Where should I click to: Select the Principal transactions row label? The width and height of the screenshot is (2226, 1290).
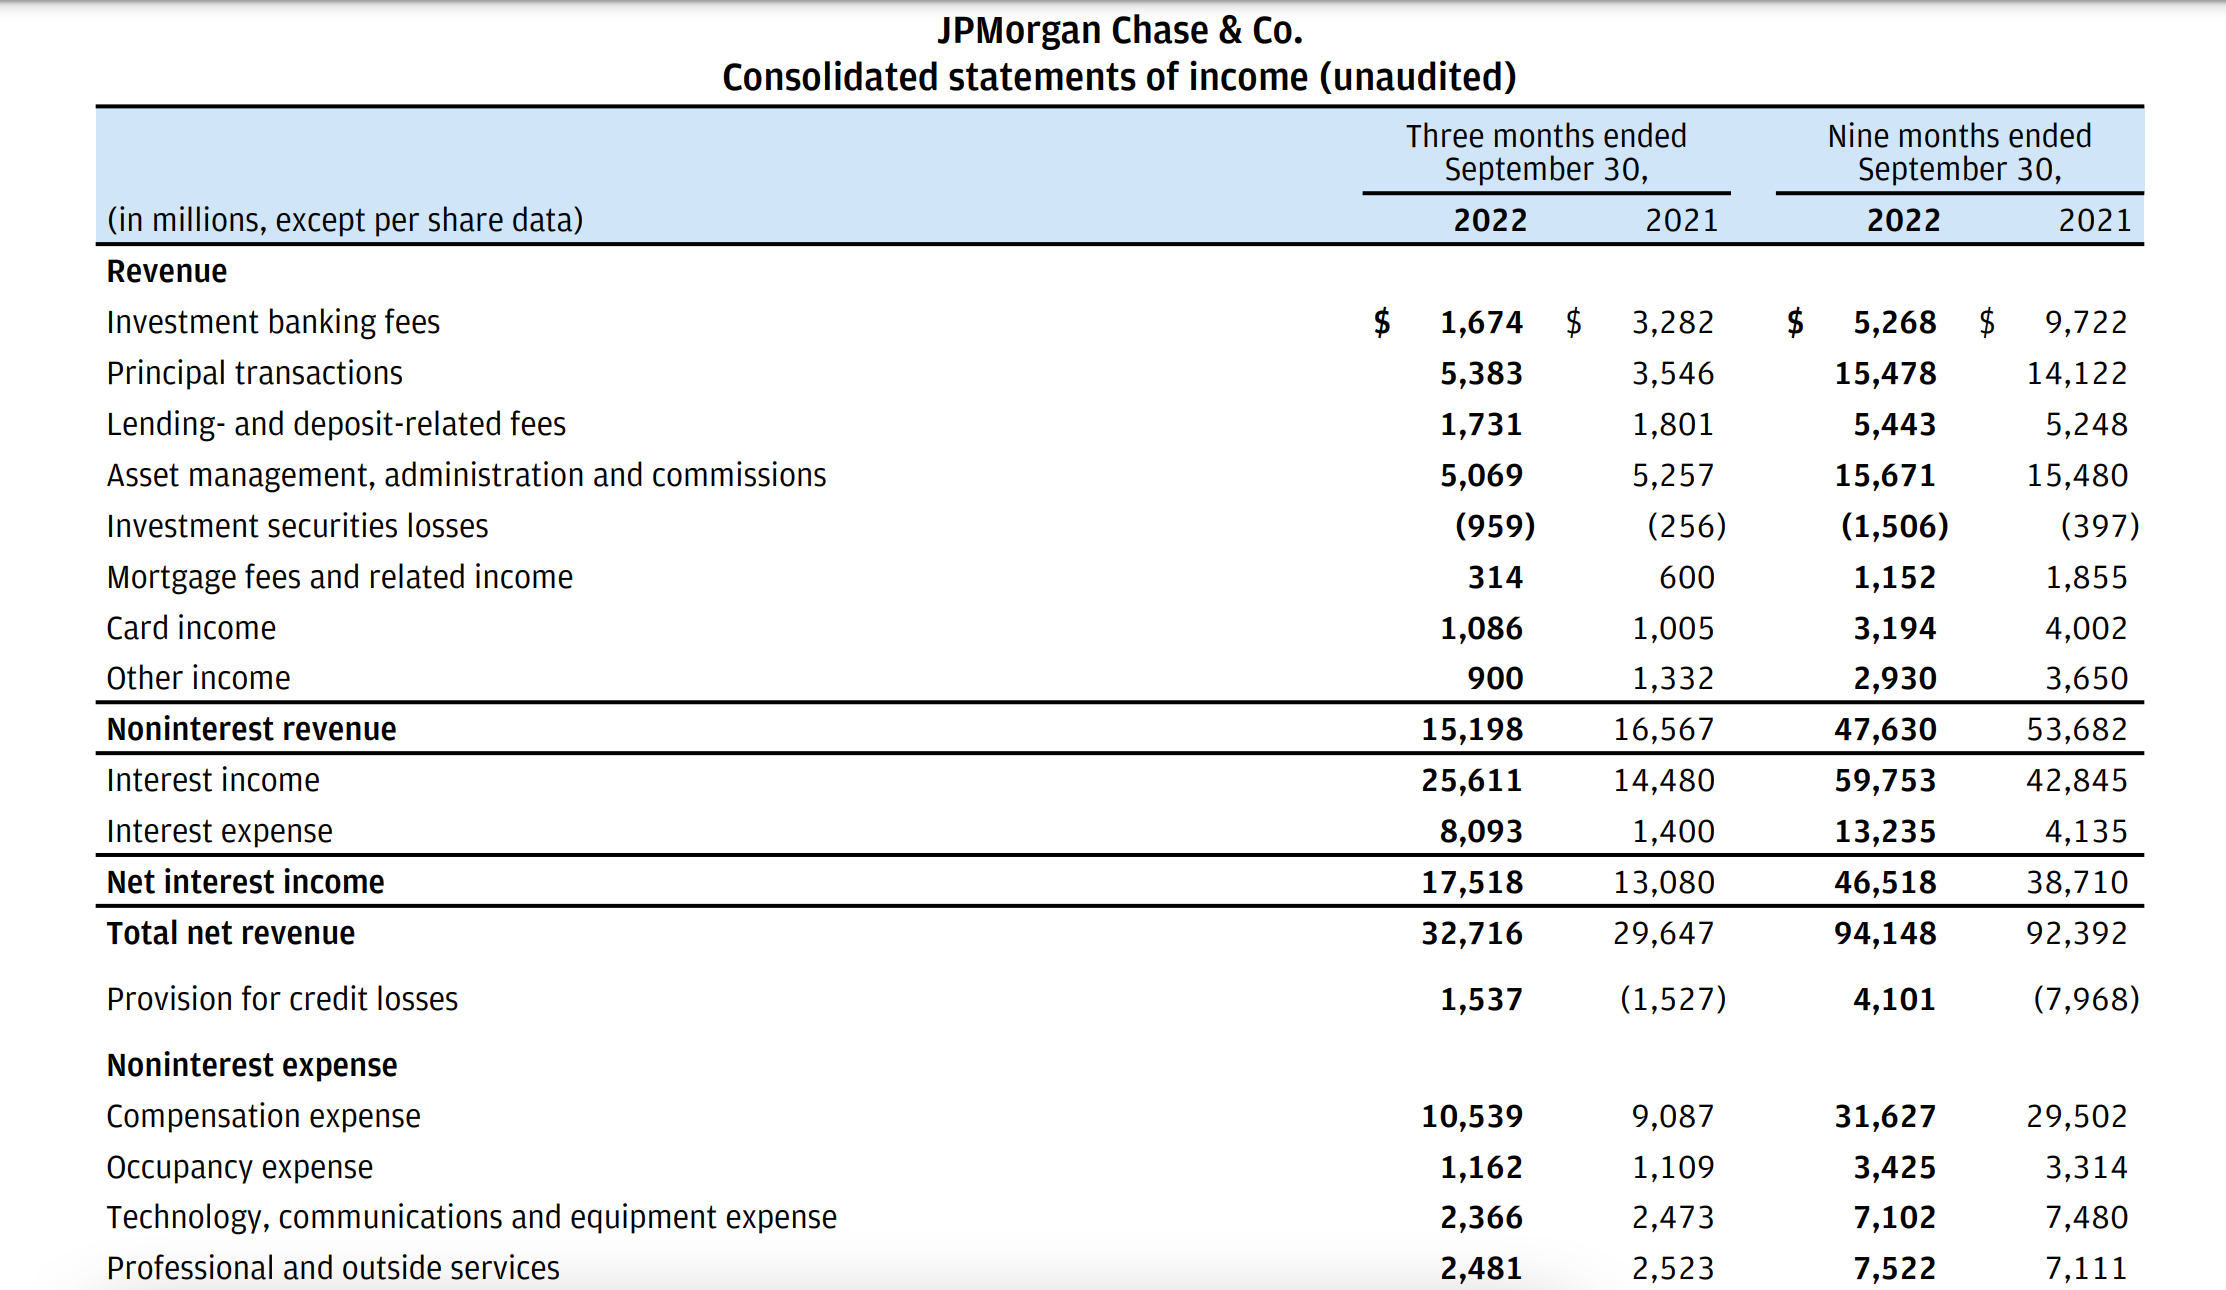[x=254, y=373]
